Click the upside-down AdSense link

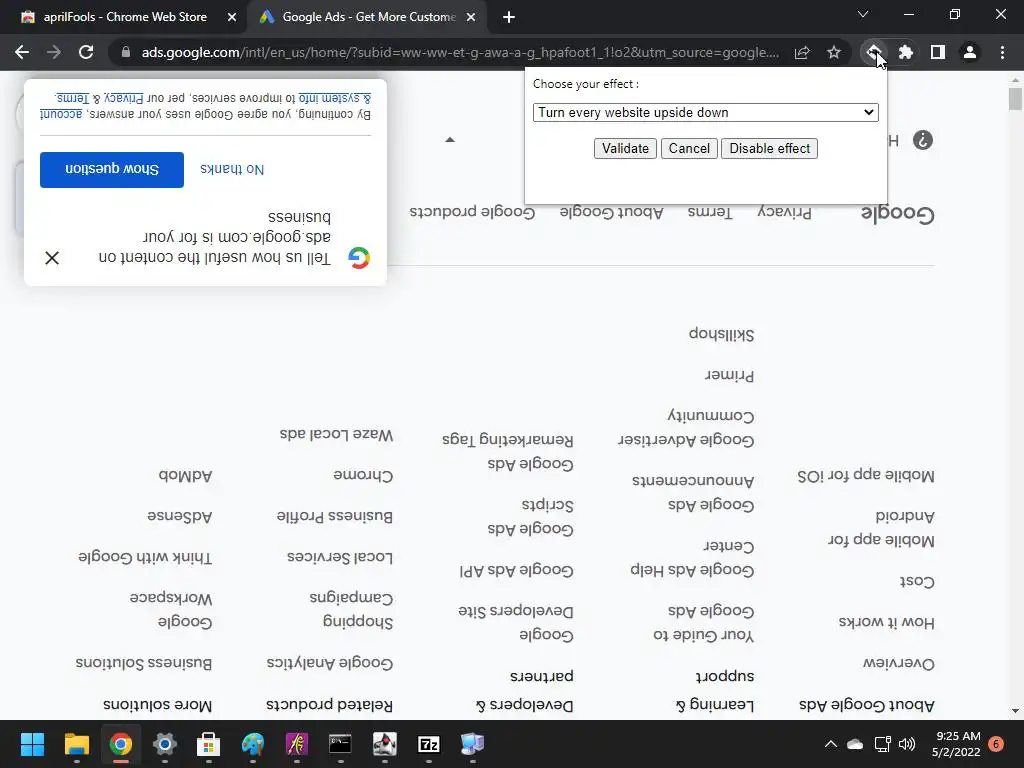point(180,516)
